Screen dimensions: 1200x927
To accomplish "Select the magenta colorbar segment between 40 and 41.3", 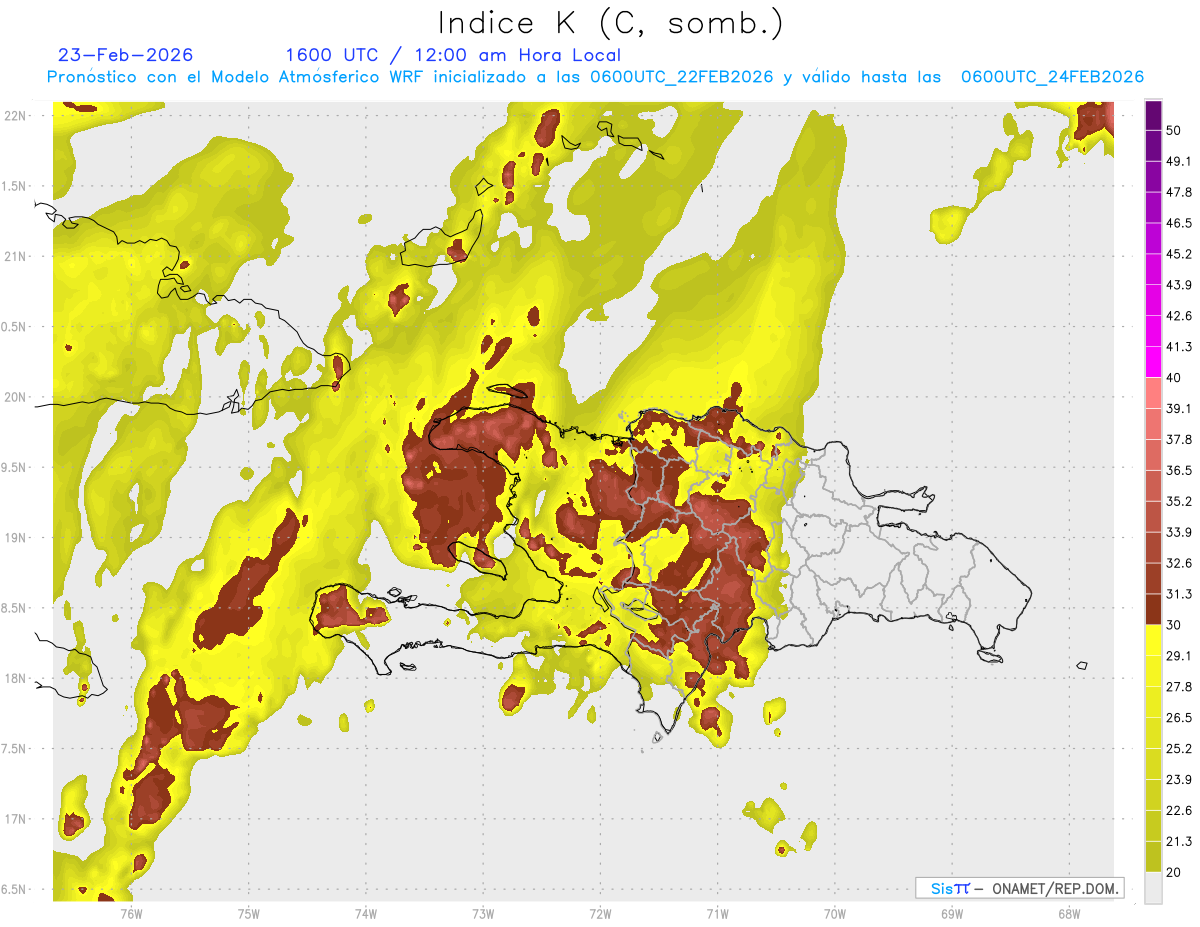I will click(1154, 362).
